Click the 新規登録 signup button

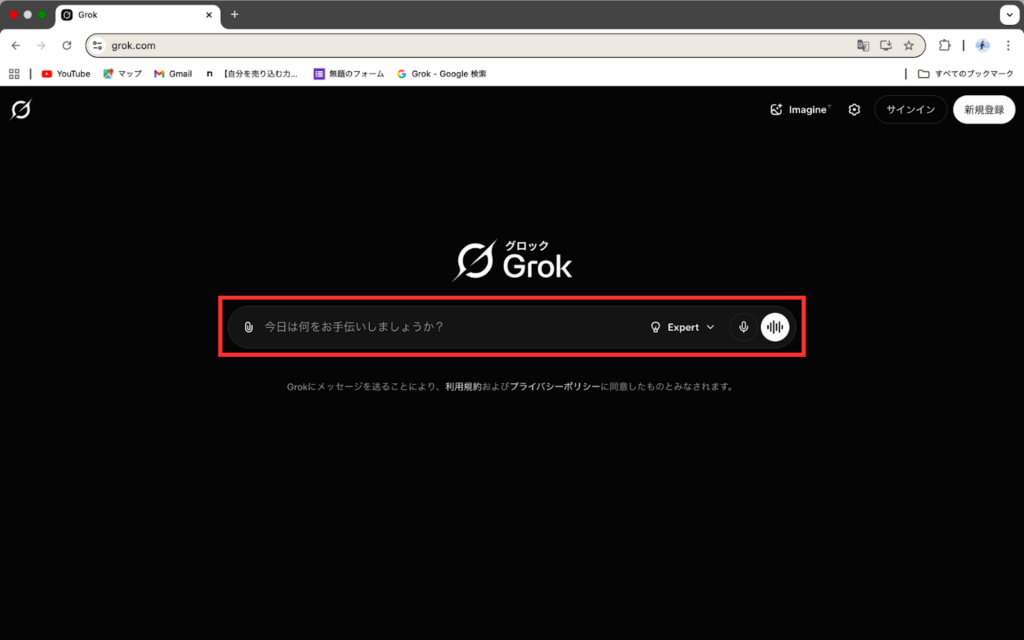click(x=984, y=109)
